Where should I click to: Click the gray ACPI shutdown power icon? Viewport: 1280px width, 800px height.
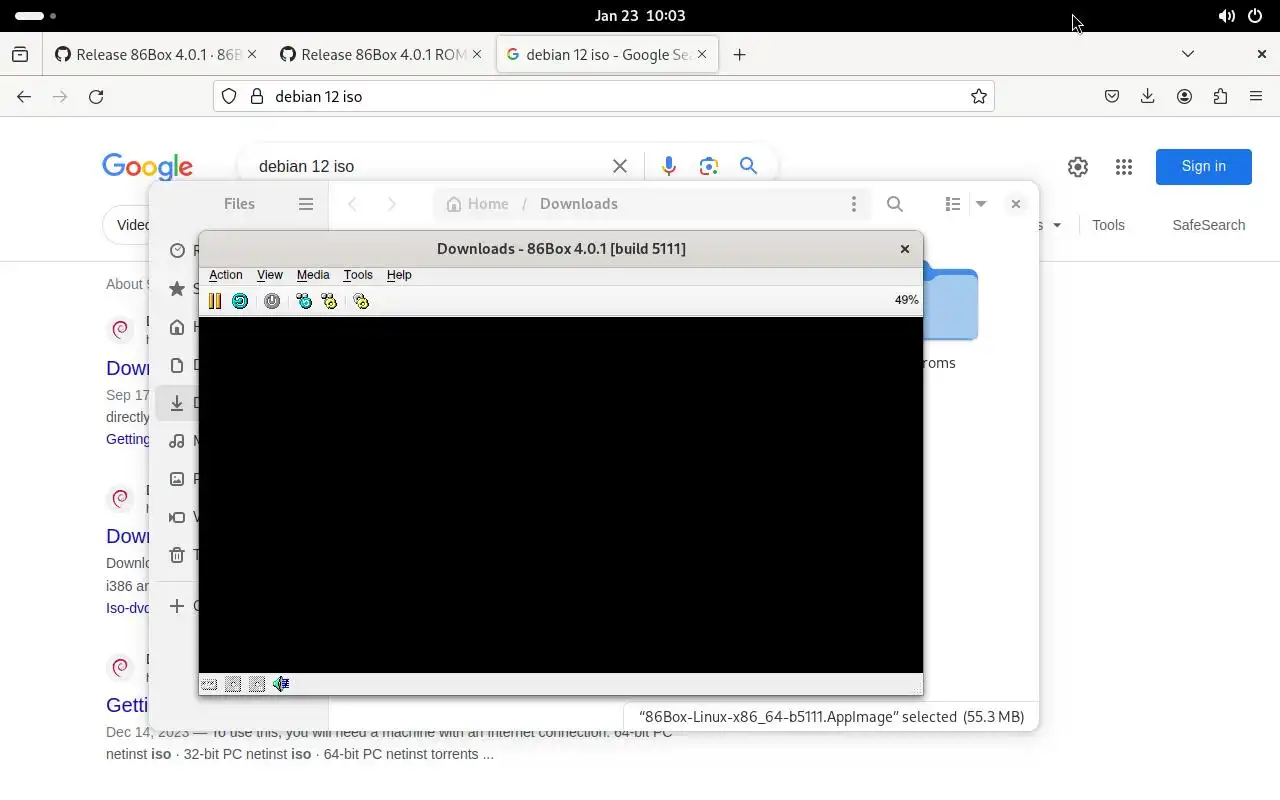[x=272, y=301]
